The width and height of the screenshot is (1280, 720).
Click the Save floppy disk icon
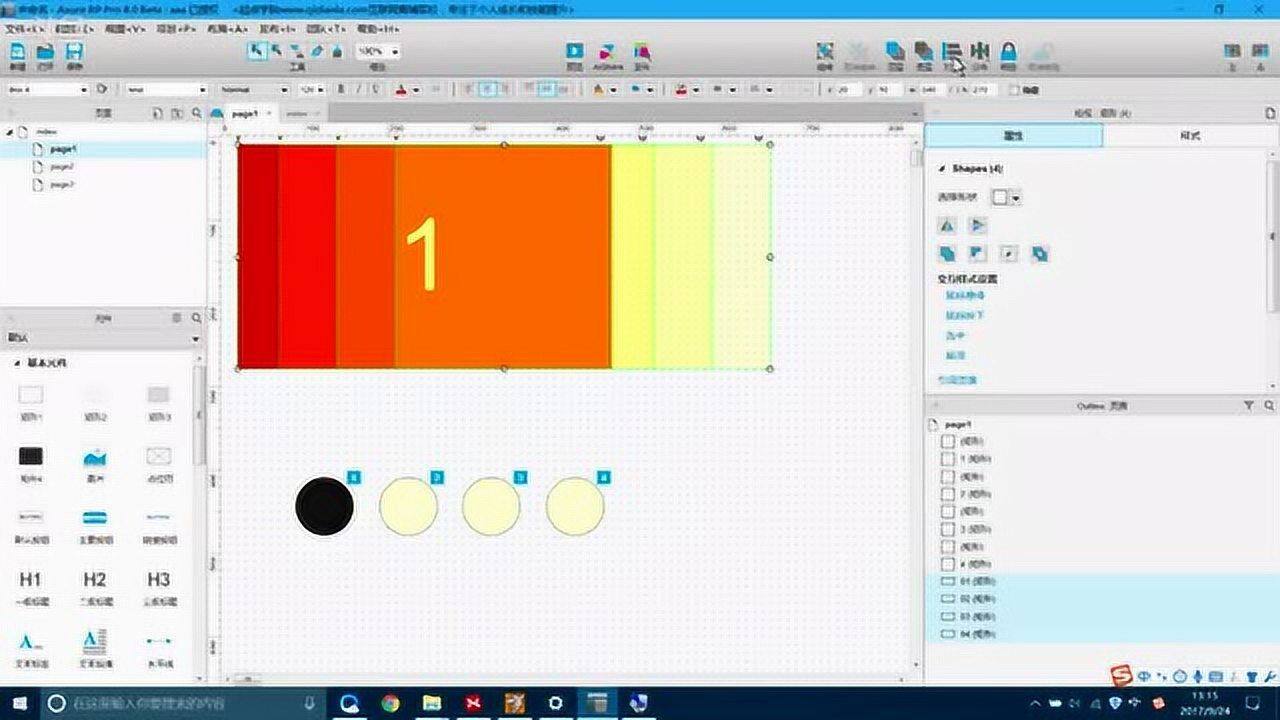tap(74, 52)
